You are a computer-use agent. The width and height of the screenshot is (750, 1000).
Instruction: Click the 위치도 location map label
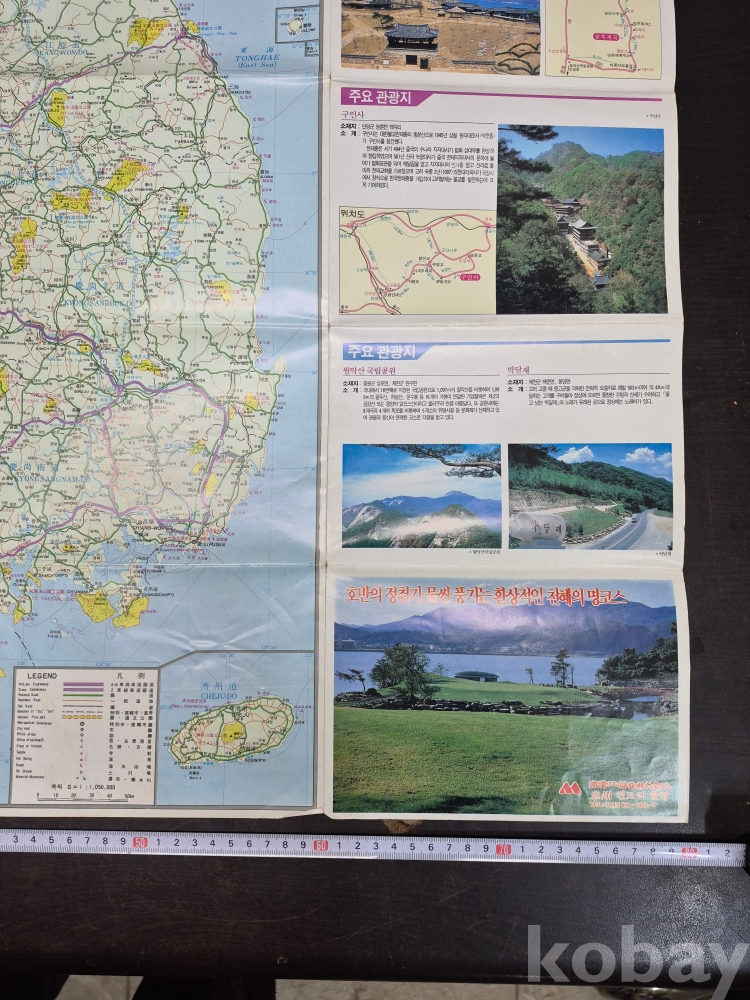click(355, 213)
